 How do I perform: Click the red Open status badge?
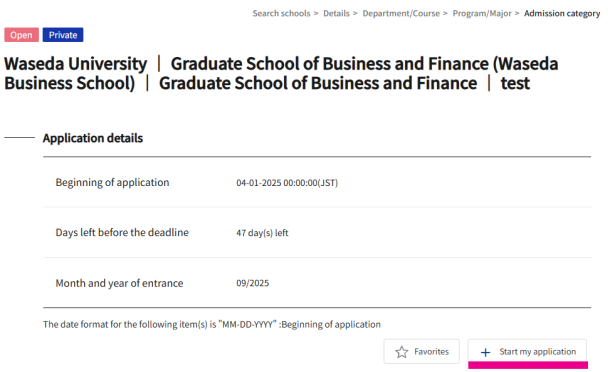[21, 35]
